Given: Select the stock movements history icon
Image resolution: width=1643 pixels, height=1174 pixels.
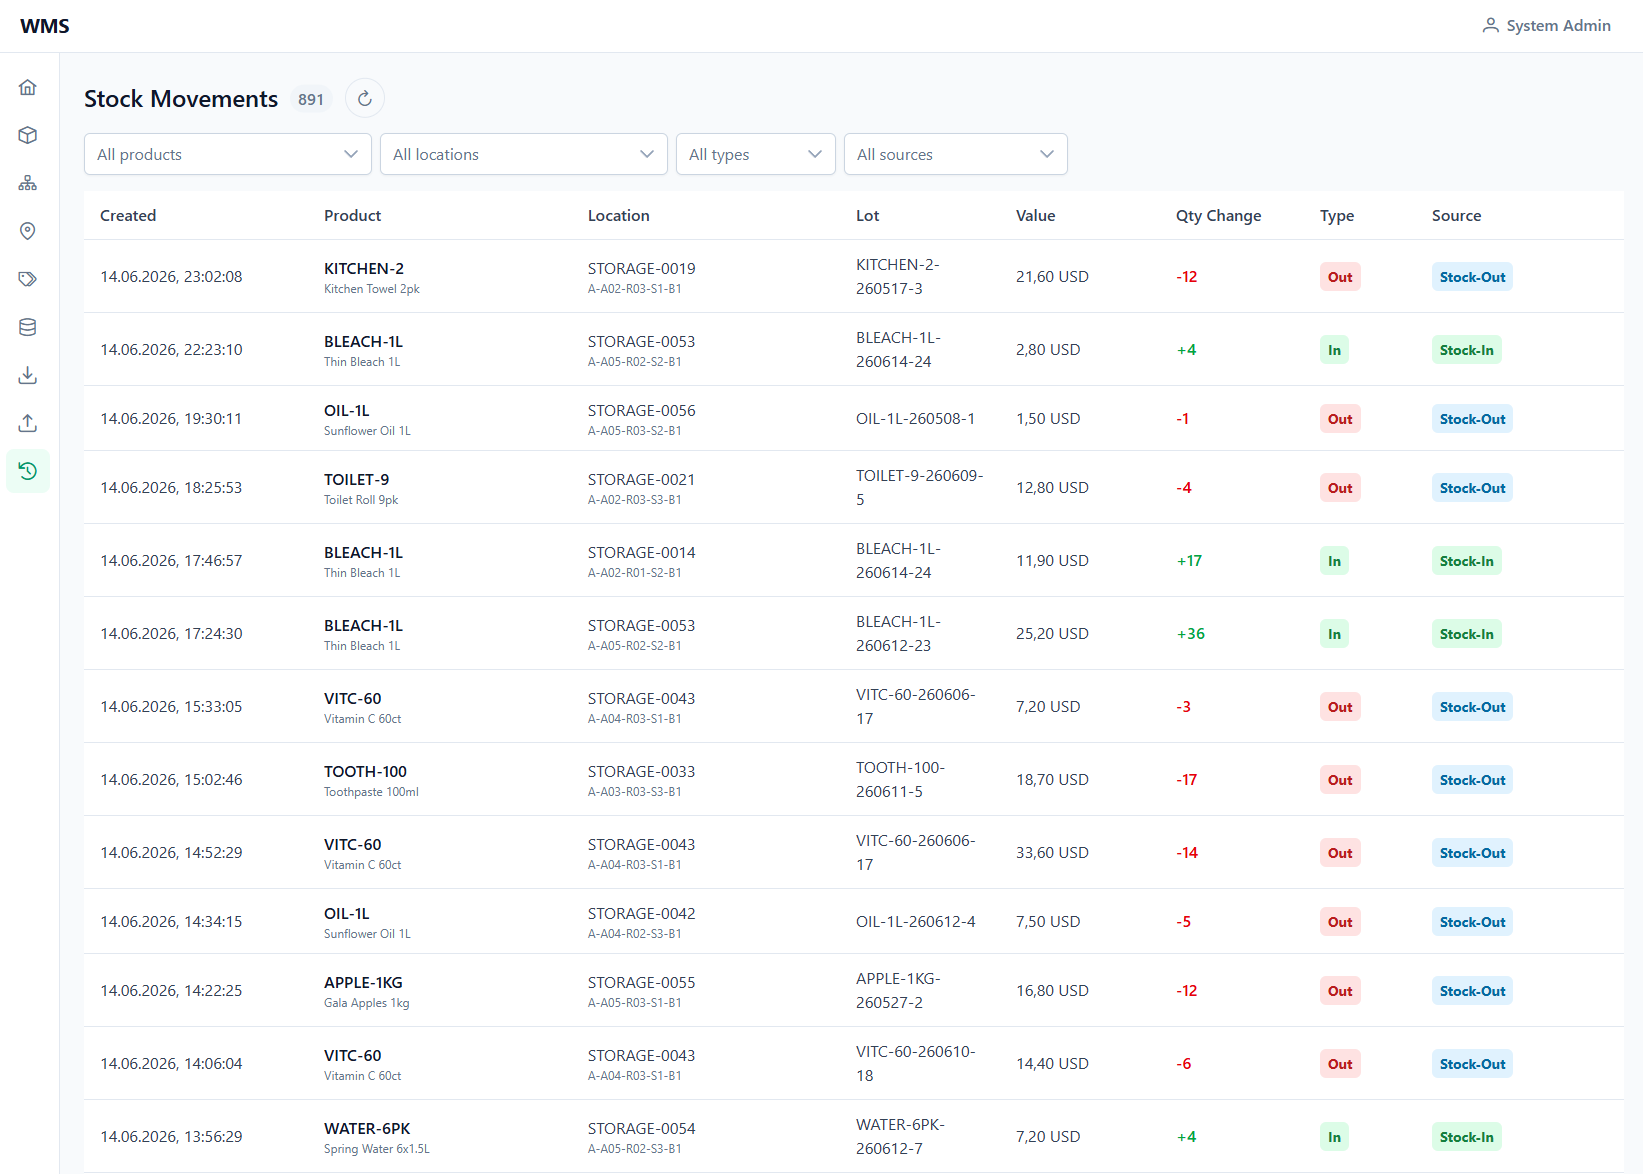Looking at the screenshot, I should (28, 471).
